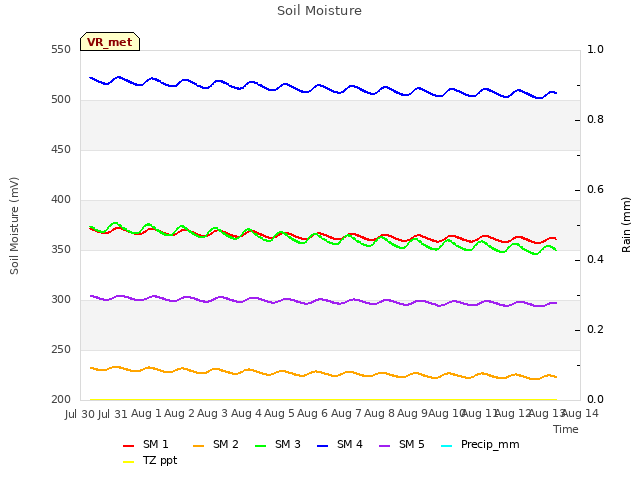Click the red SM 1 legend swatch
640x480 pixels.
tap(129, 446)
